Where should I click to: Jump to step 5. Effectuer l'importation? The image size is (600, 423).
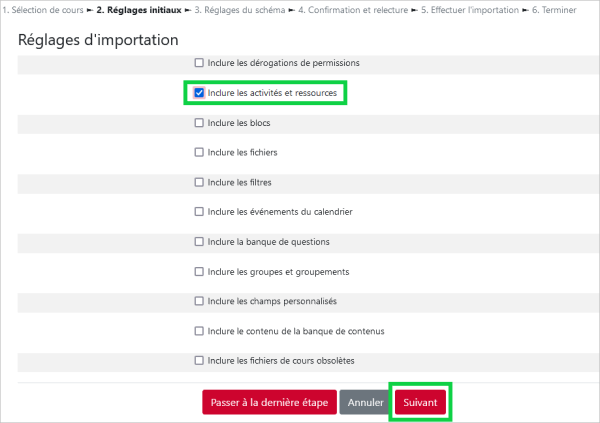tap(470, 10)
